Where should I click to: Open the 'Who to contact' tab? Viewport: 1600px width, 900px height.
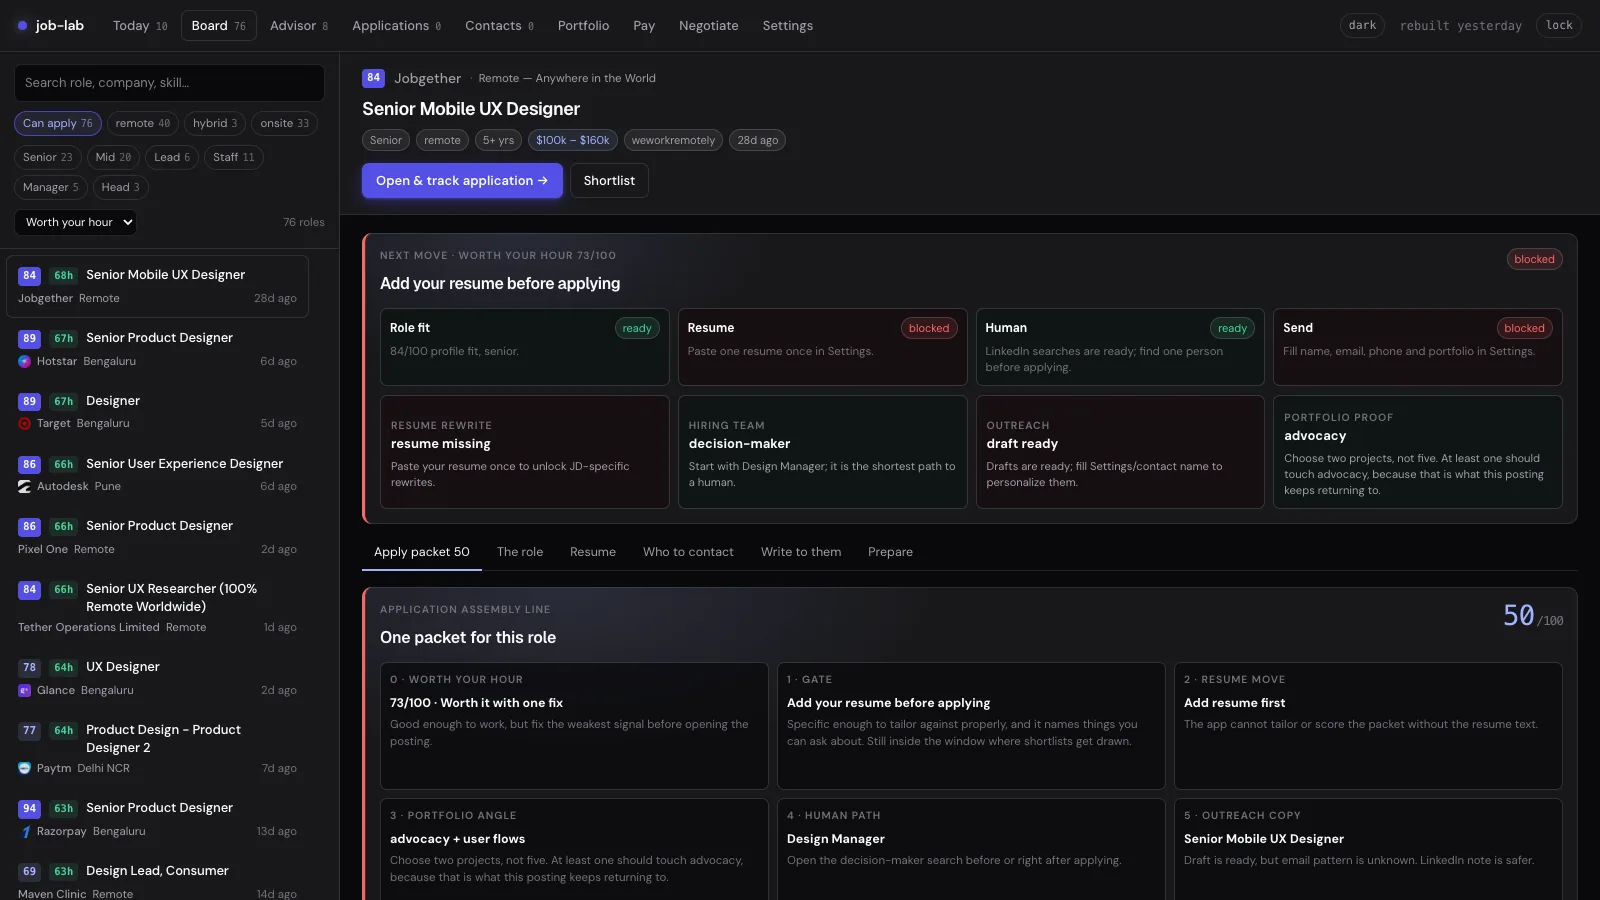(688, 552)
